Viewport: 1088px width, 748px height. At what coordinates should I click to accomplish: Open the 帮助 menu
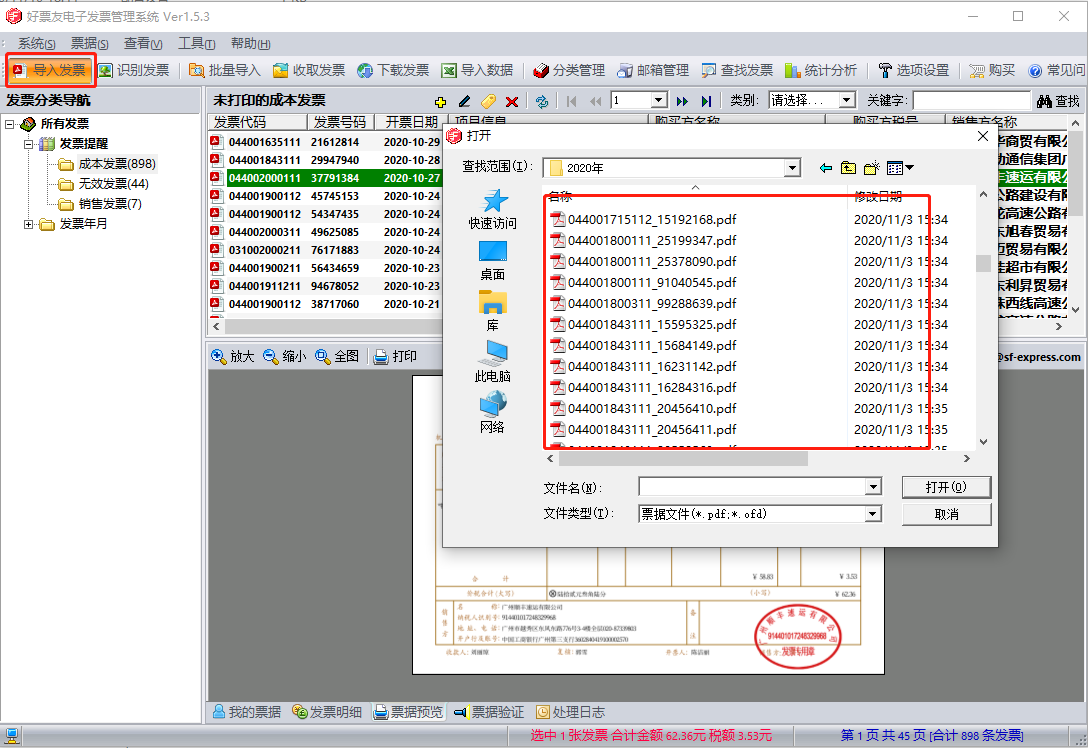click(250, 43)
